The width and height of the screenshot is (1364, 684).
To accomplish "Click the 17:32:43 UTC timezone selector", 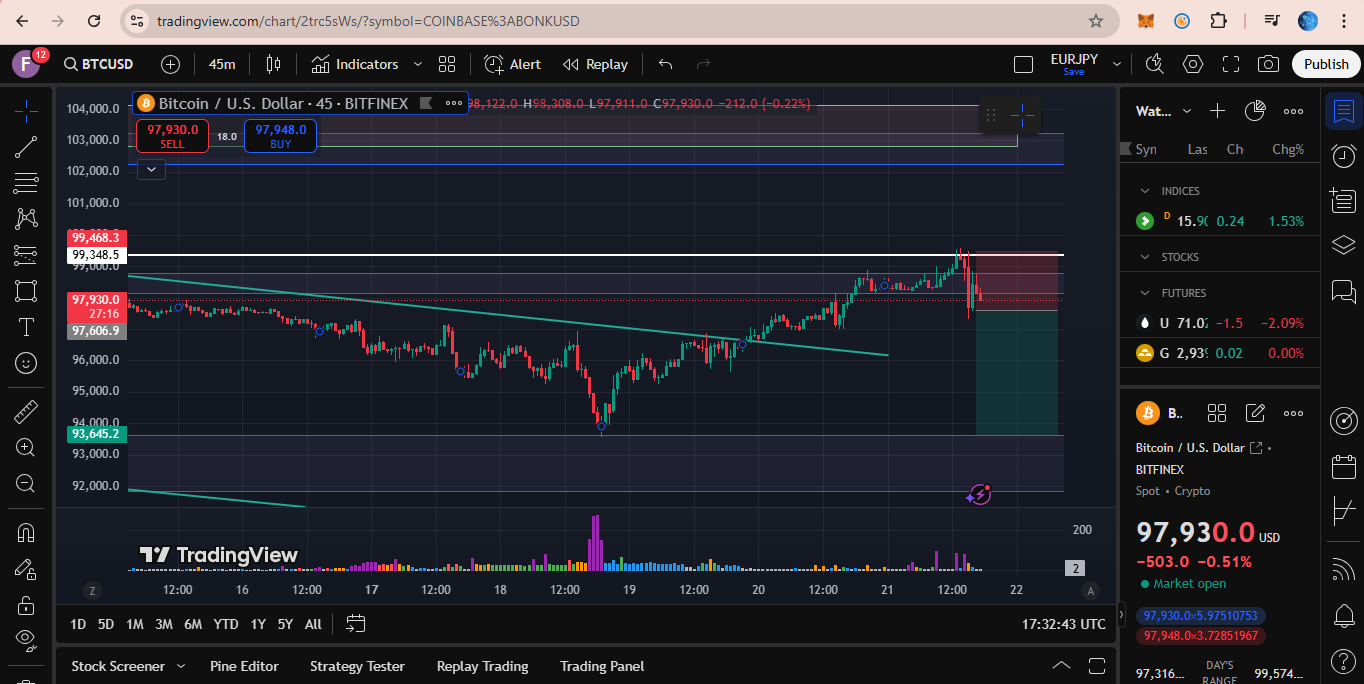I will (x=1064, y=624).
